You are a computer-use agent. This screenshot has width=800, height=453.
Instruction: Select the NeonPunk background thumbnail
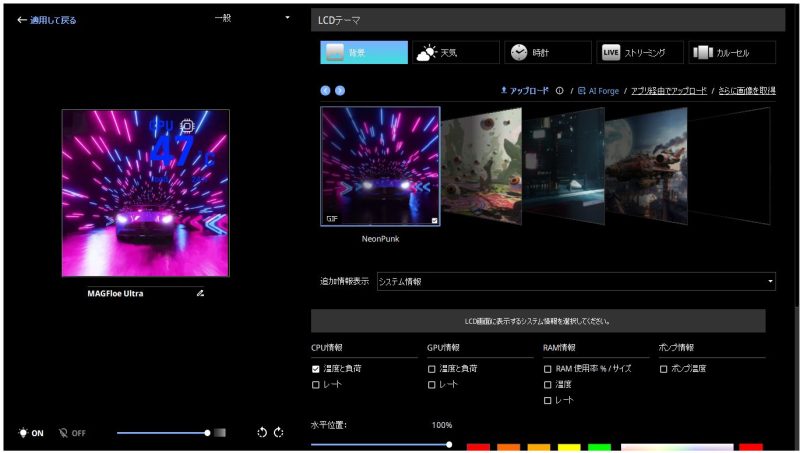[380, 167]
